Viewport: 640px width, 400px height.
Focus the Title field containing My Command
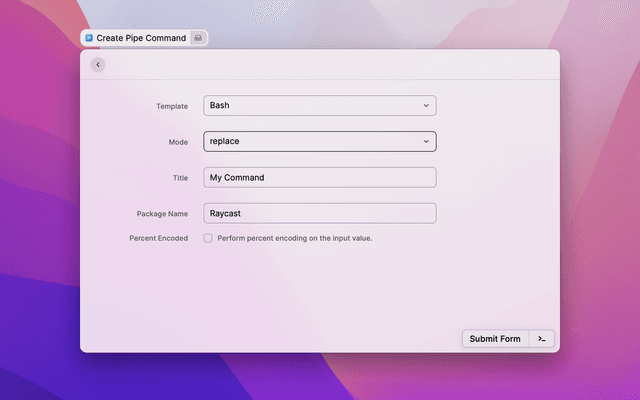(x=319, y=177)
